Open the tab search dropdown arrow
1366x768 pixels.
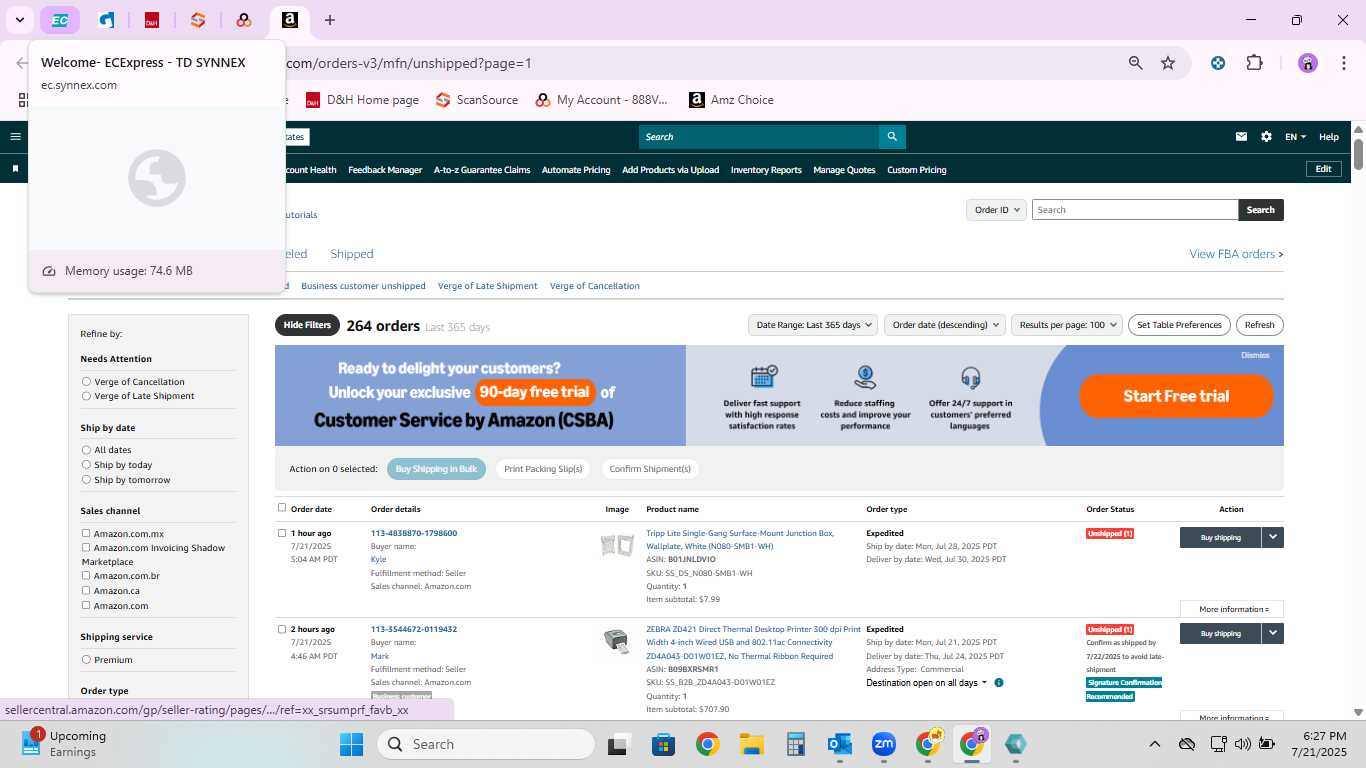pyautogui.click(x=19, y=20)
